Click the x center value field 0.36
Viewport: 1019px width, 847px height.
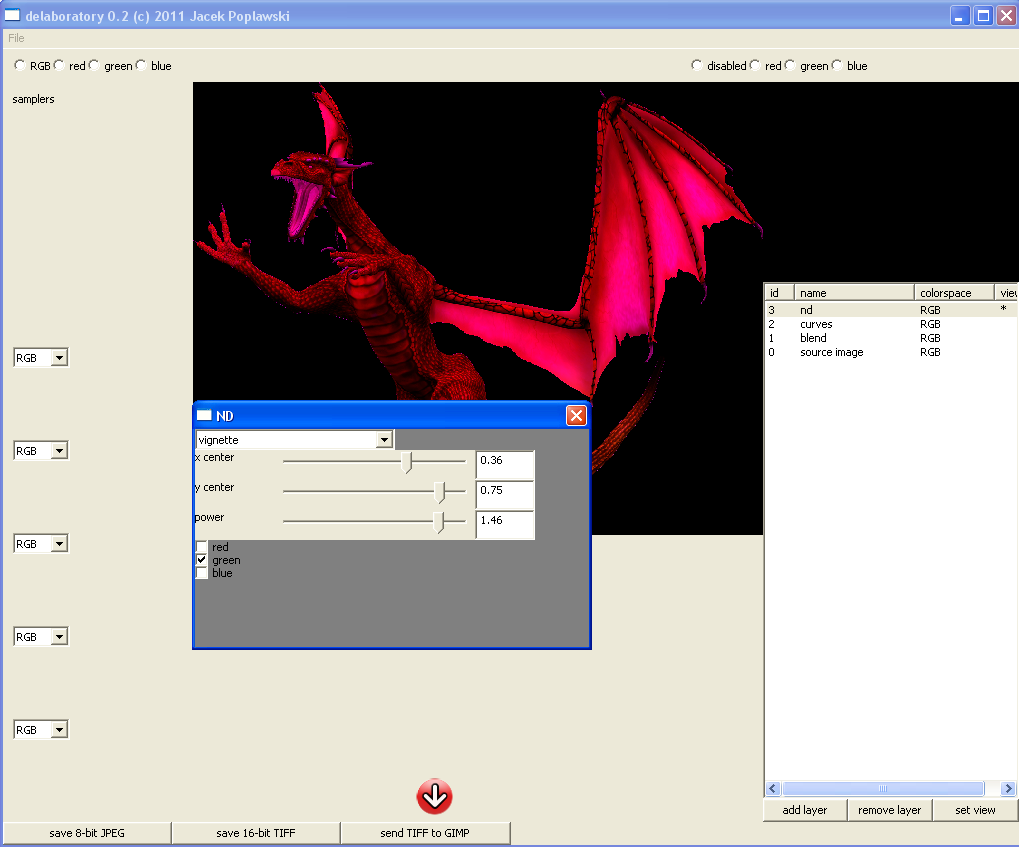[x=505, y=464]
